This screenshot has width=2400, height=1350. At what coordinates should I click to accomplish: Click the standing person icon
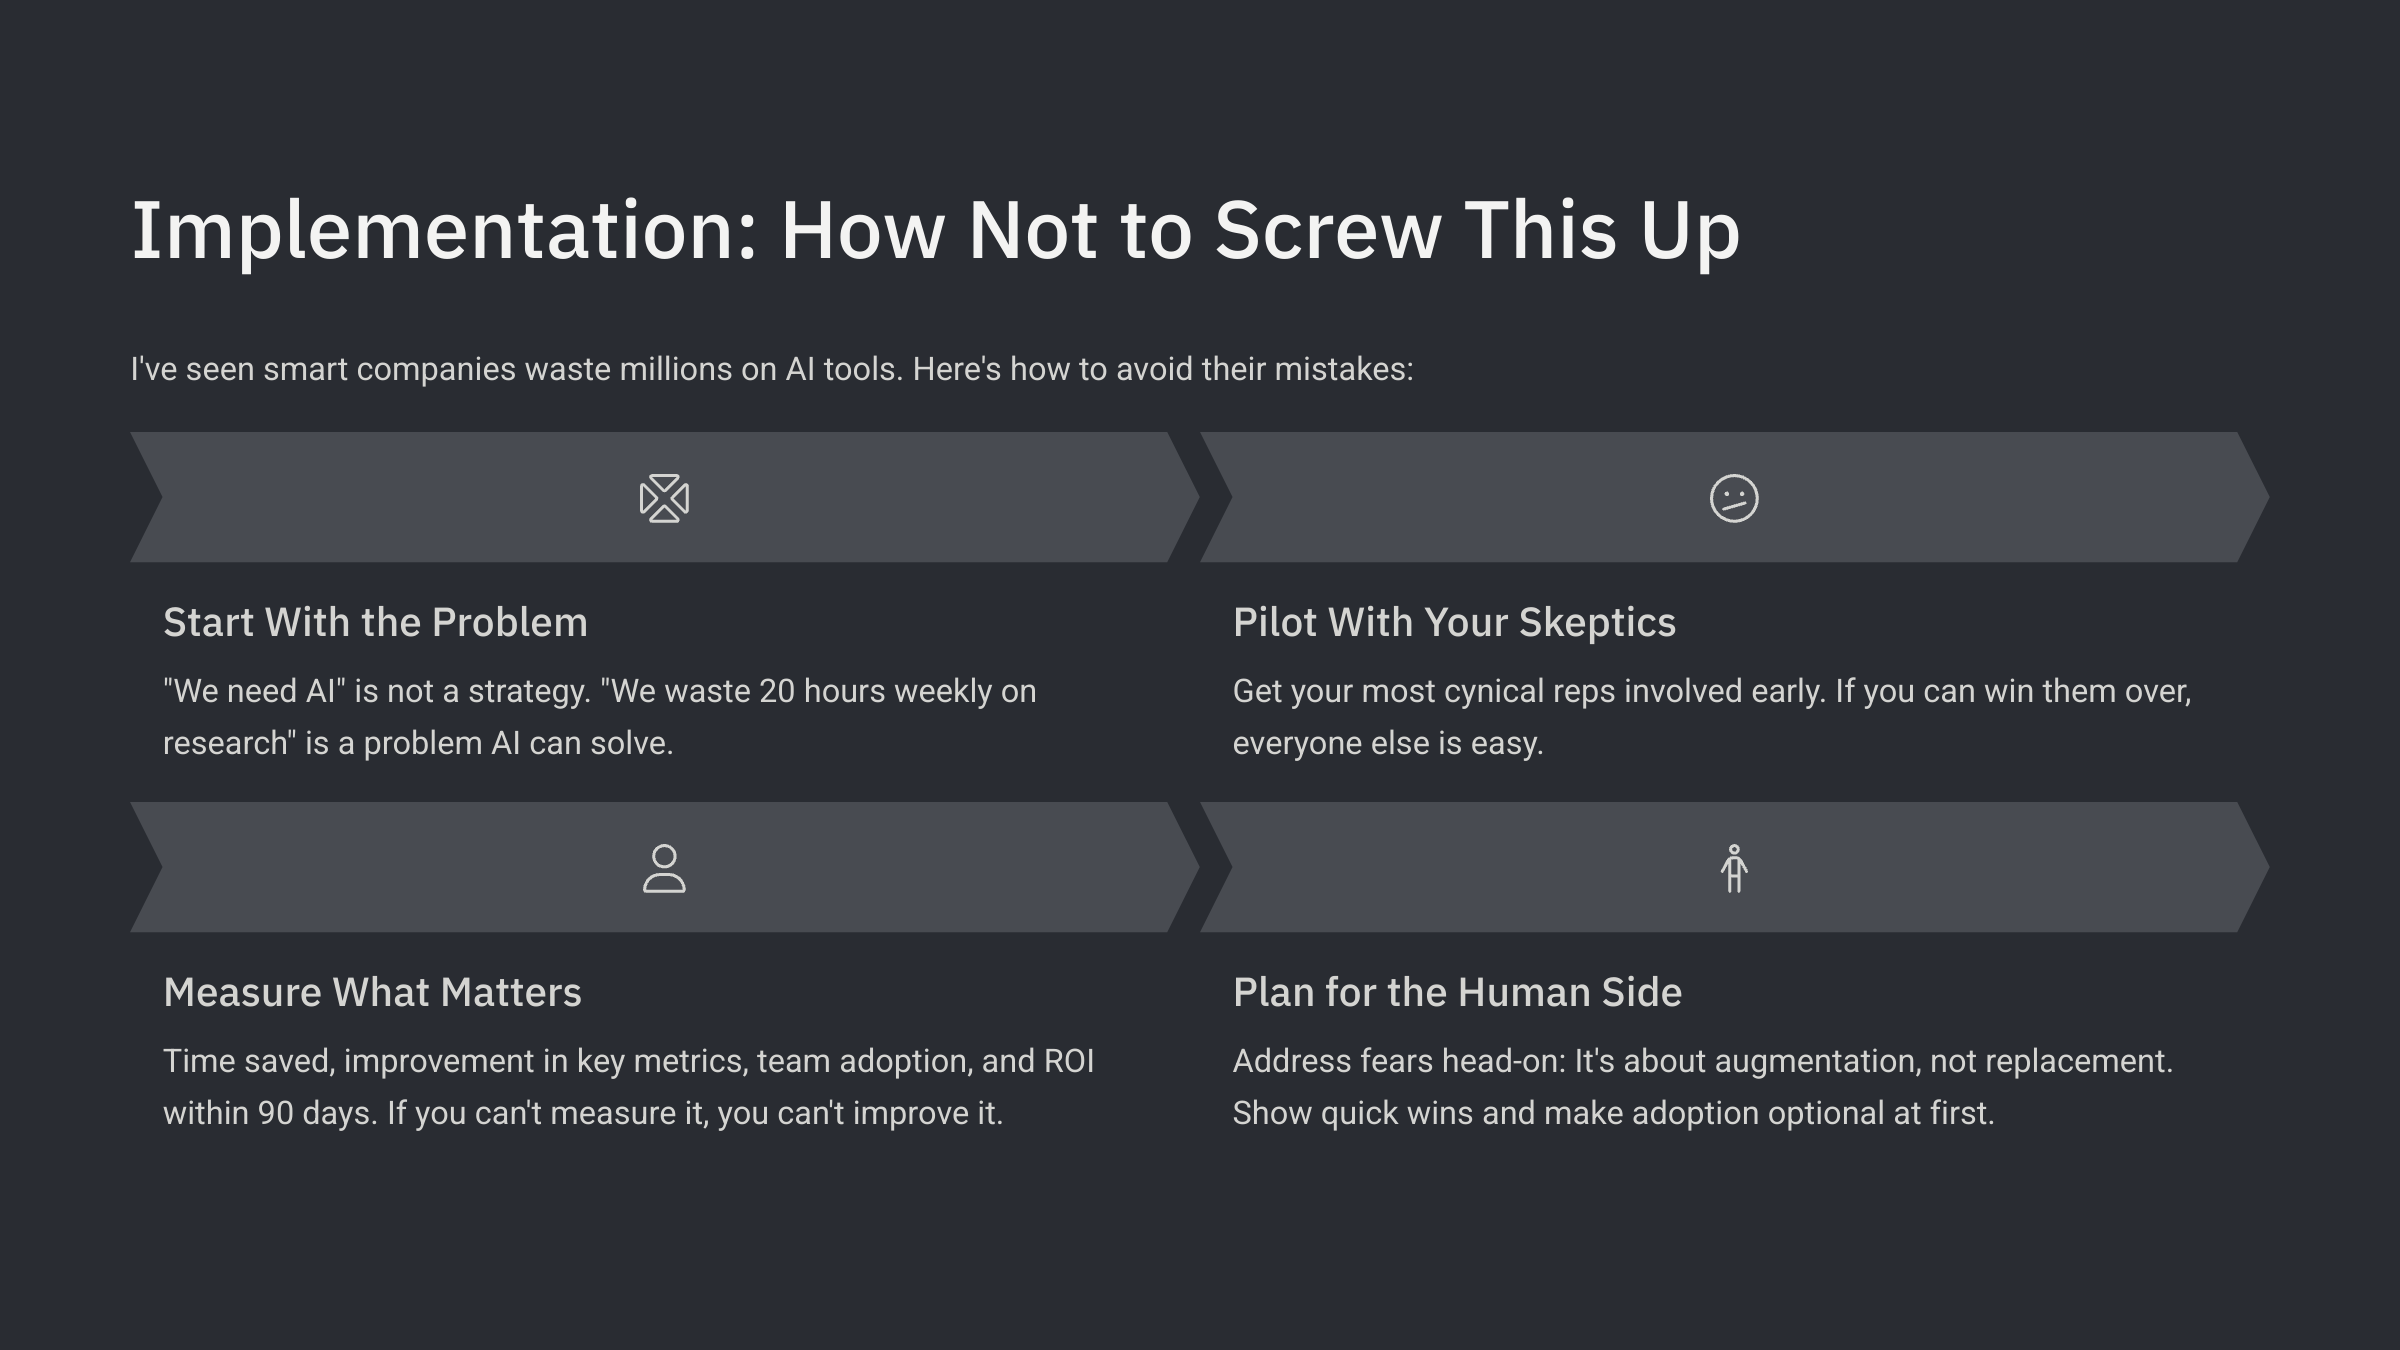(1734, 868)
